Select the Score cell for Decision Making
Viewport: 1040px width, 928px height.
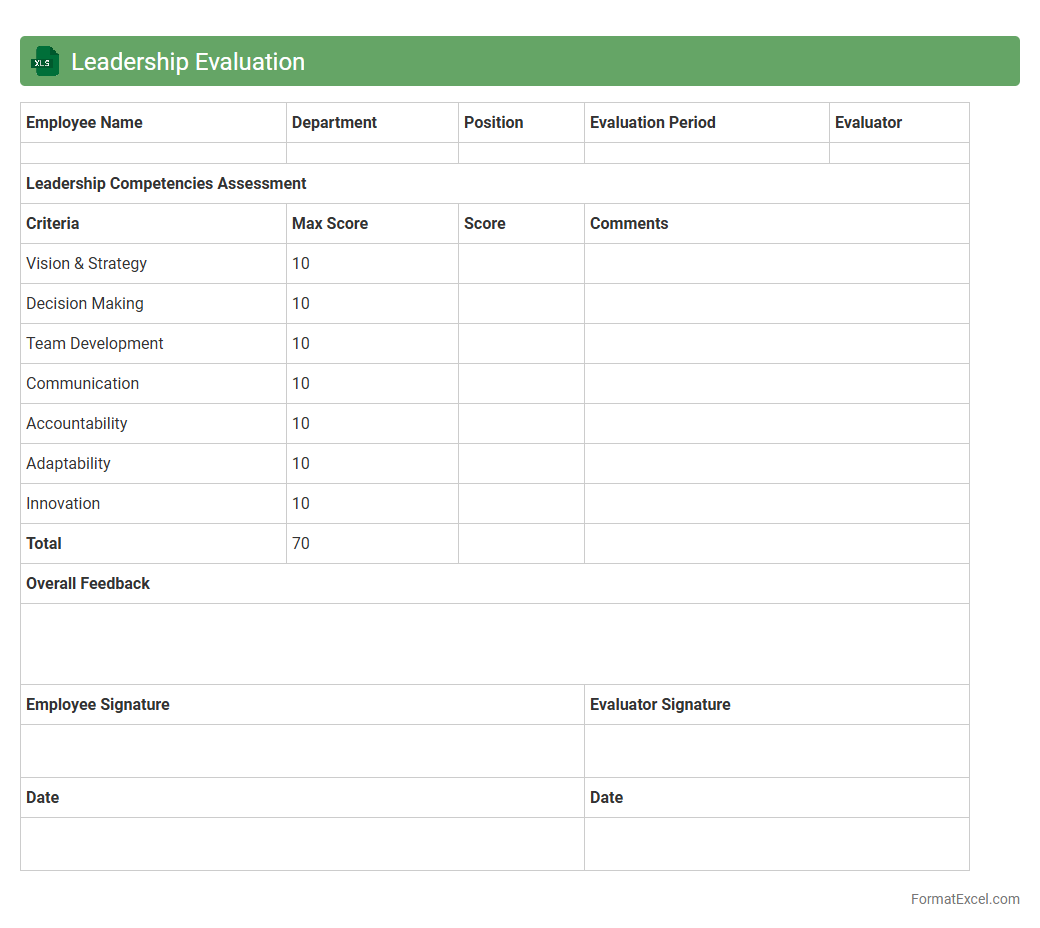521,304
